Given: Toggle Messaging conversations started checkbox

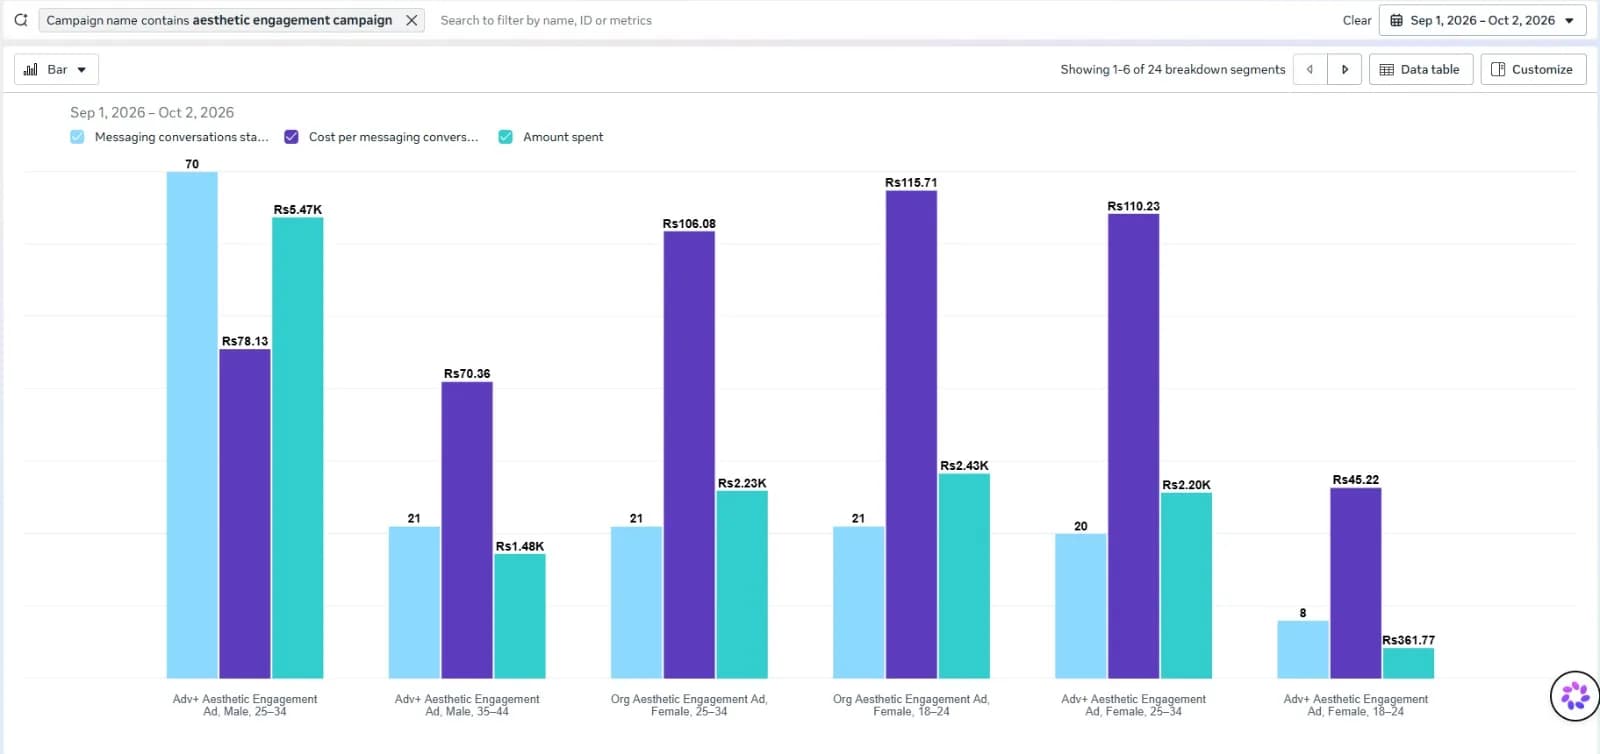Looking at the screenshot, I should pyautogui.click(x=77, y=137).
